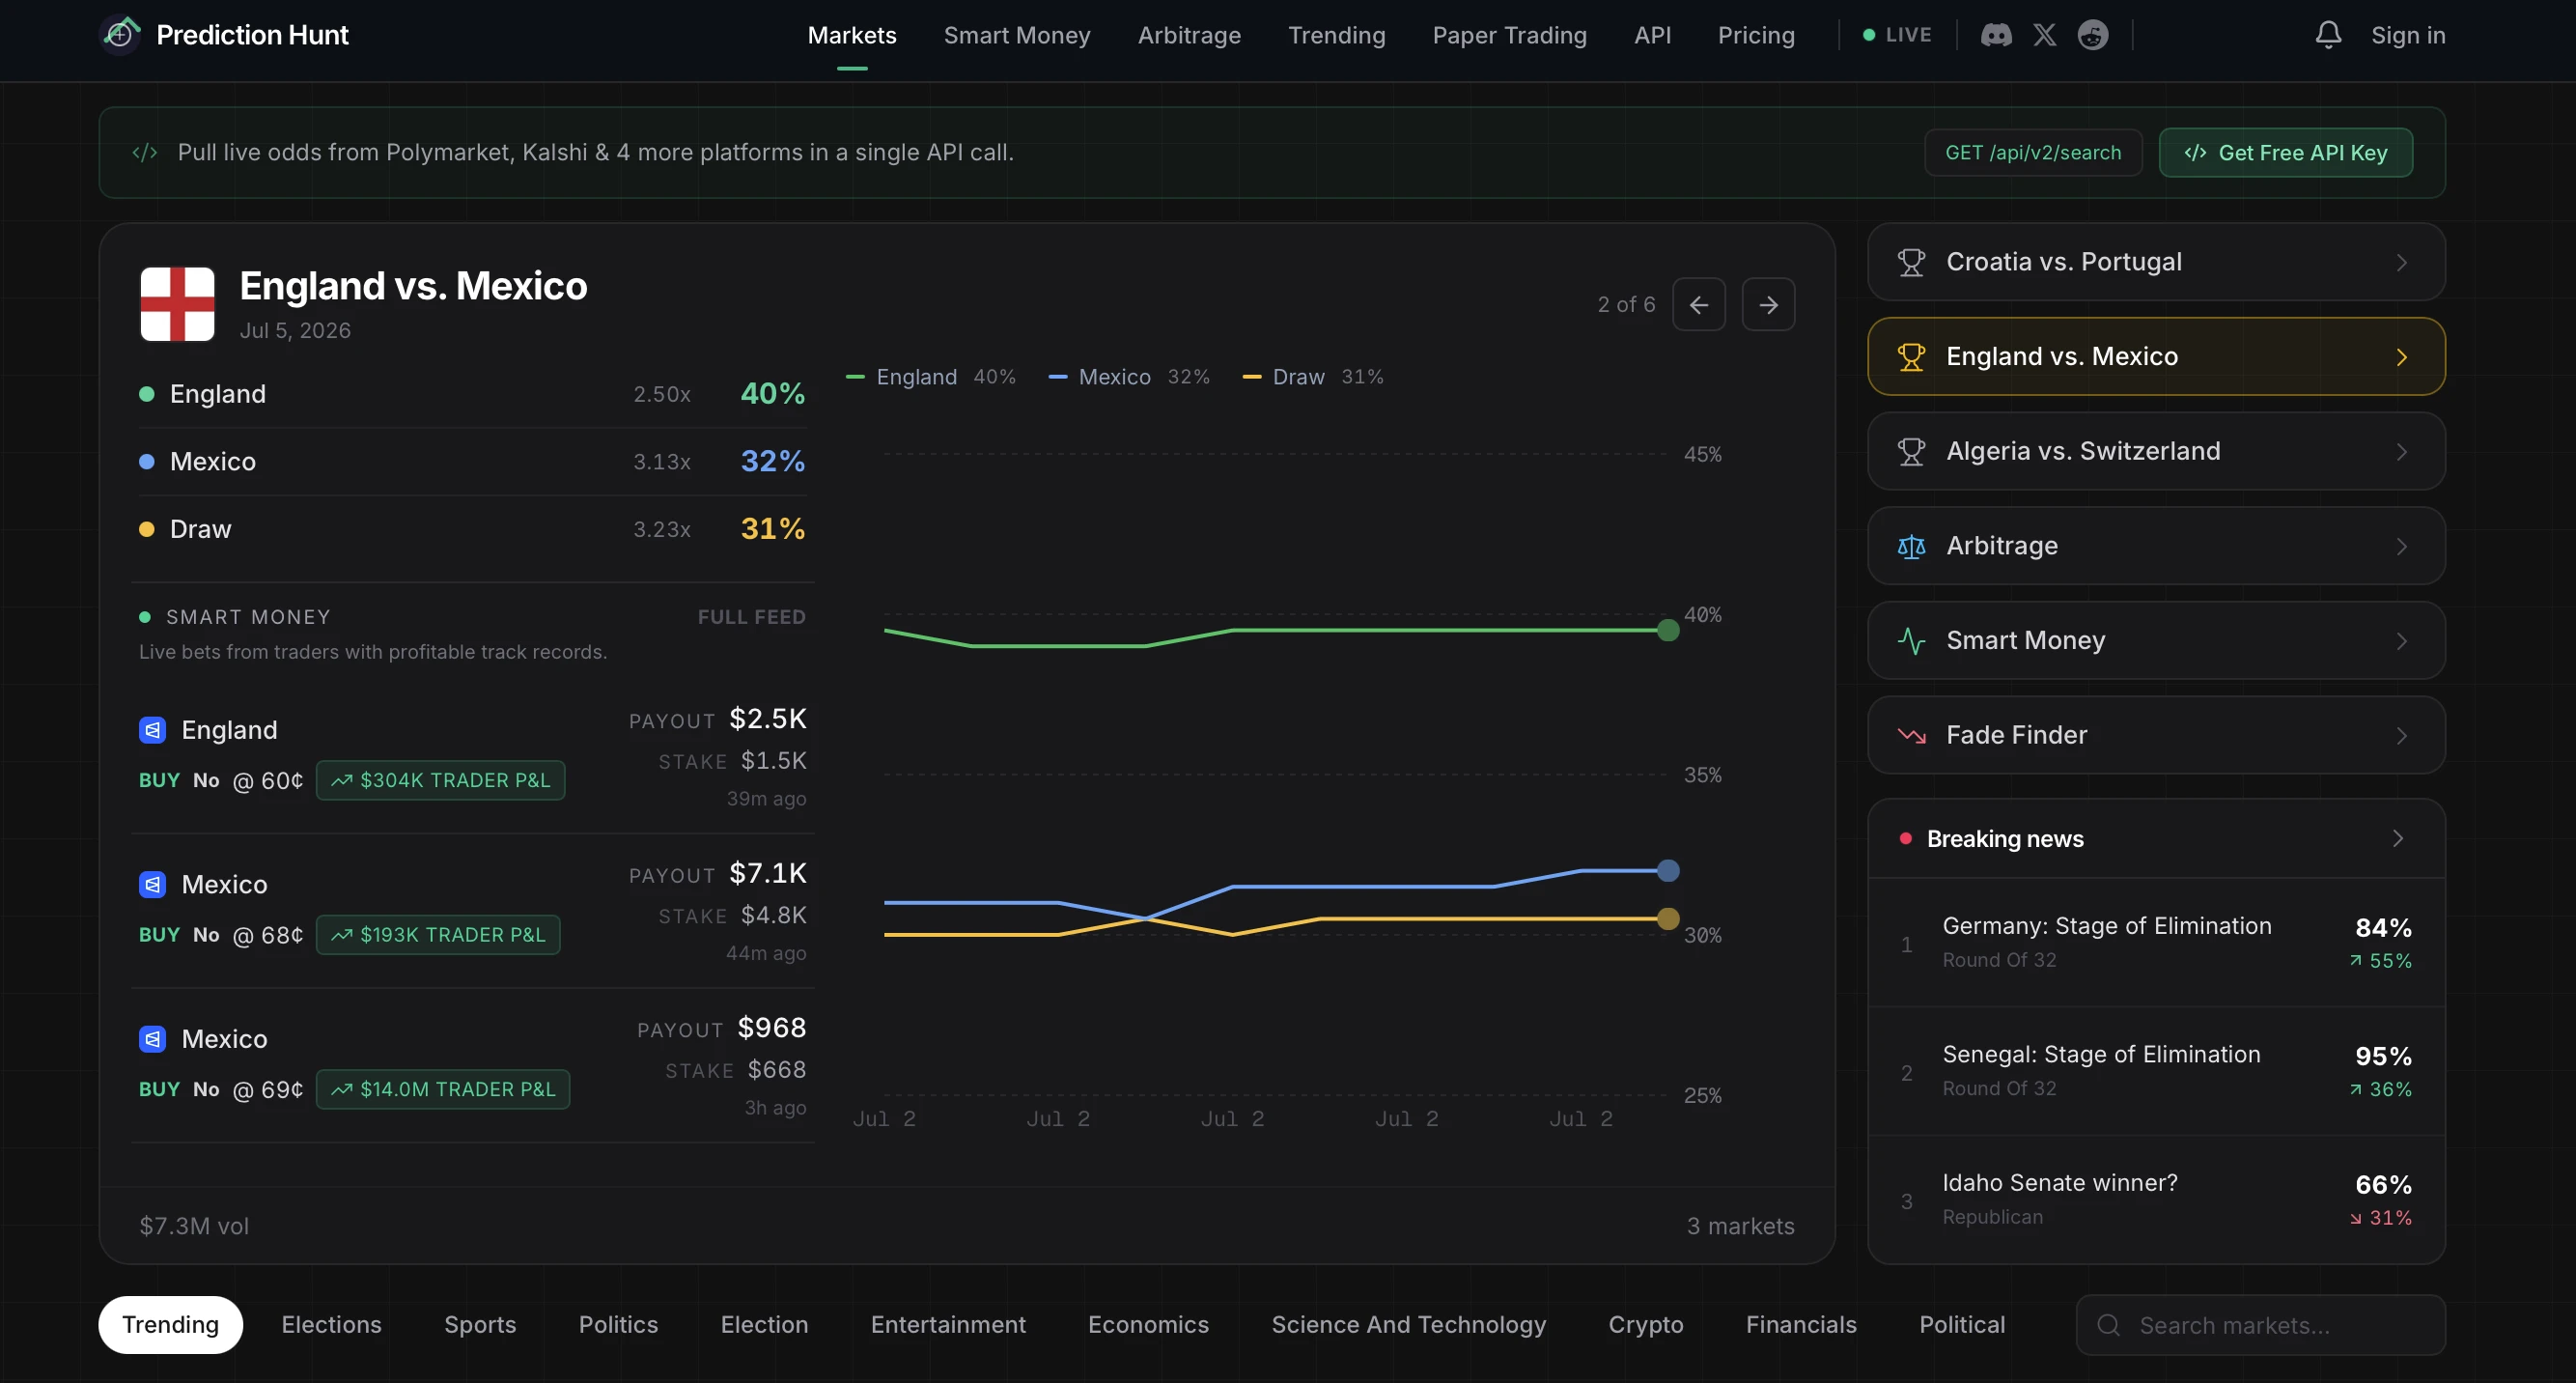The width and height of the screenshot is (2576, 1383).
Task: Toggle the England series in chart legend
Action: pos(930,377)
